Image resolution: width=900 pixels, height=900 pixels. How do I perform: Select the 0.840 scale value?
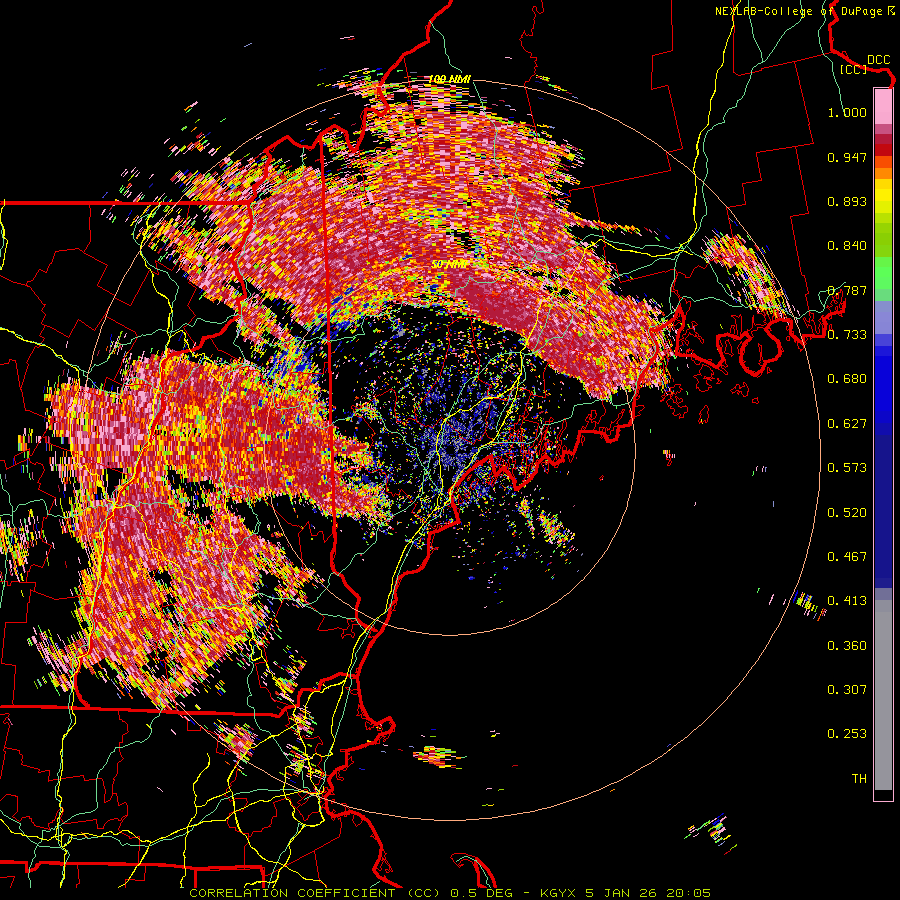(847, 246)
